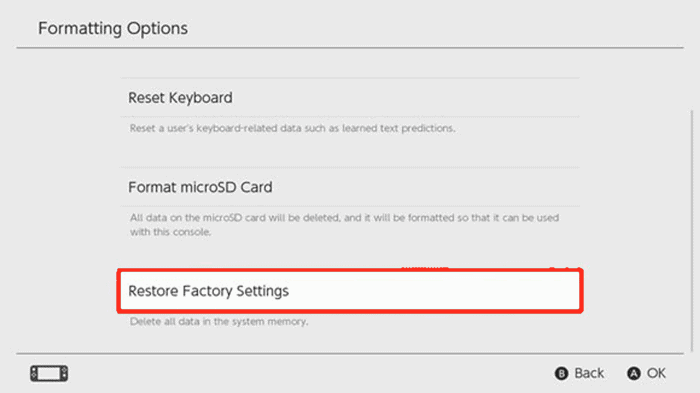
Task: Click the microSD card deletion warning text
Action: (344, 225)
